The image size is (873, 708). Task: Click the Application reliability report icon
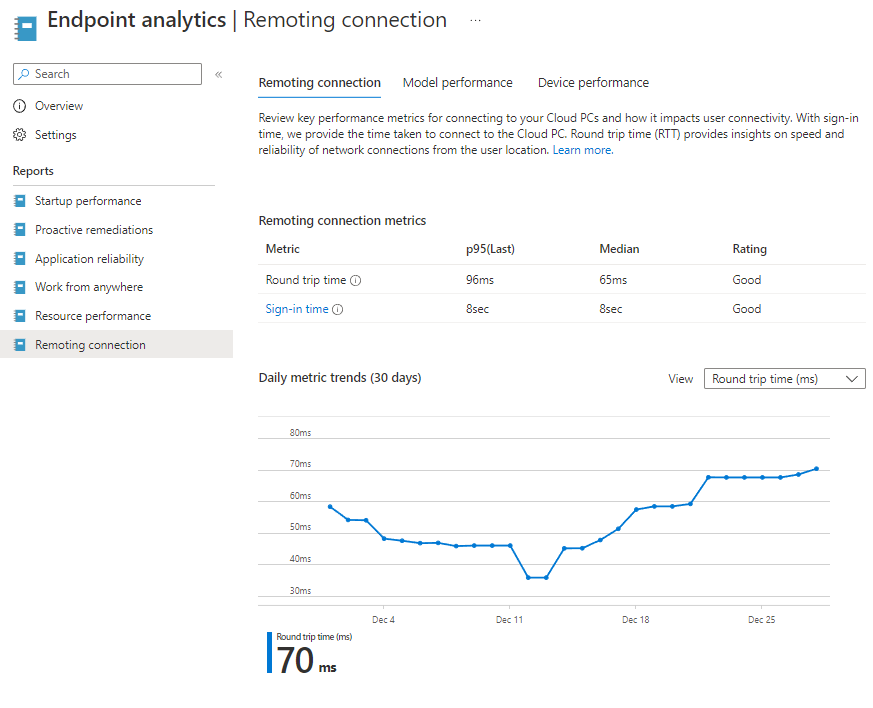click(19, 258)
